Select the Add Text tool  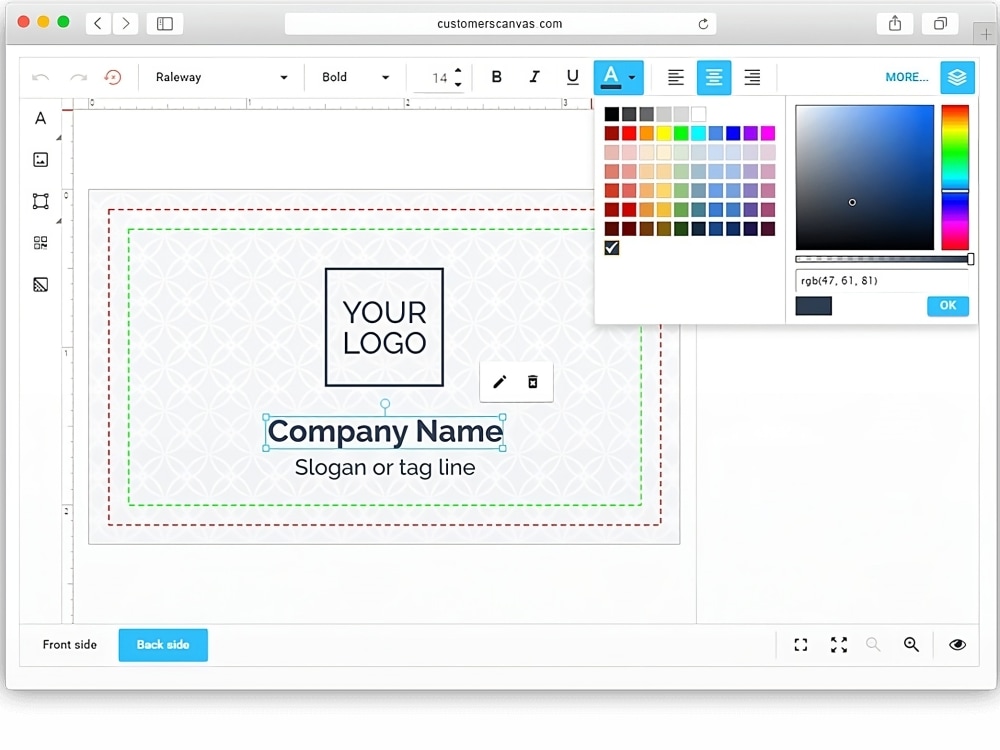click(40, 118)
